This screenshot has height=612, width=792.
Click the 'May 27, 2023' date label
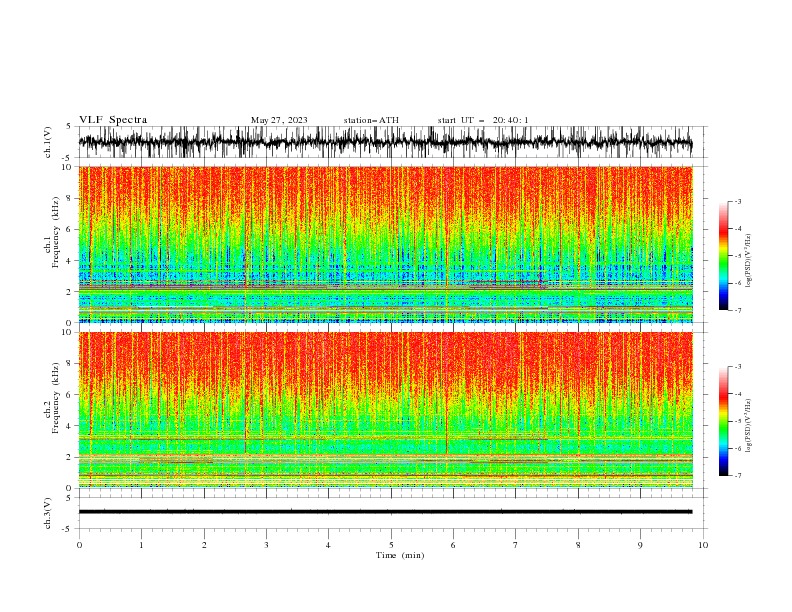coord(279,120)
